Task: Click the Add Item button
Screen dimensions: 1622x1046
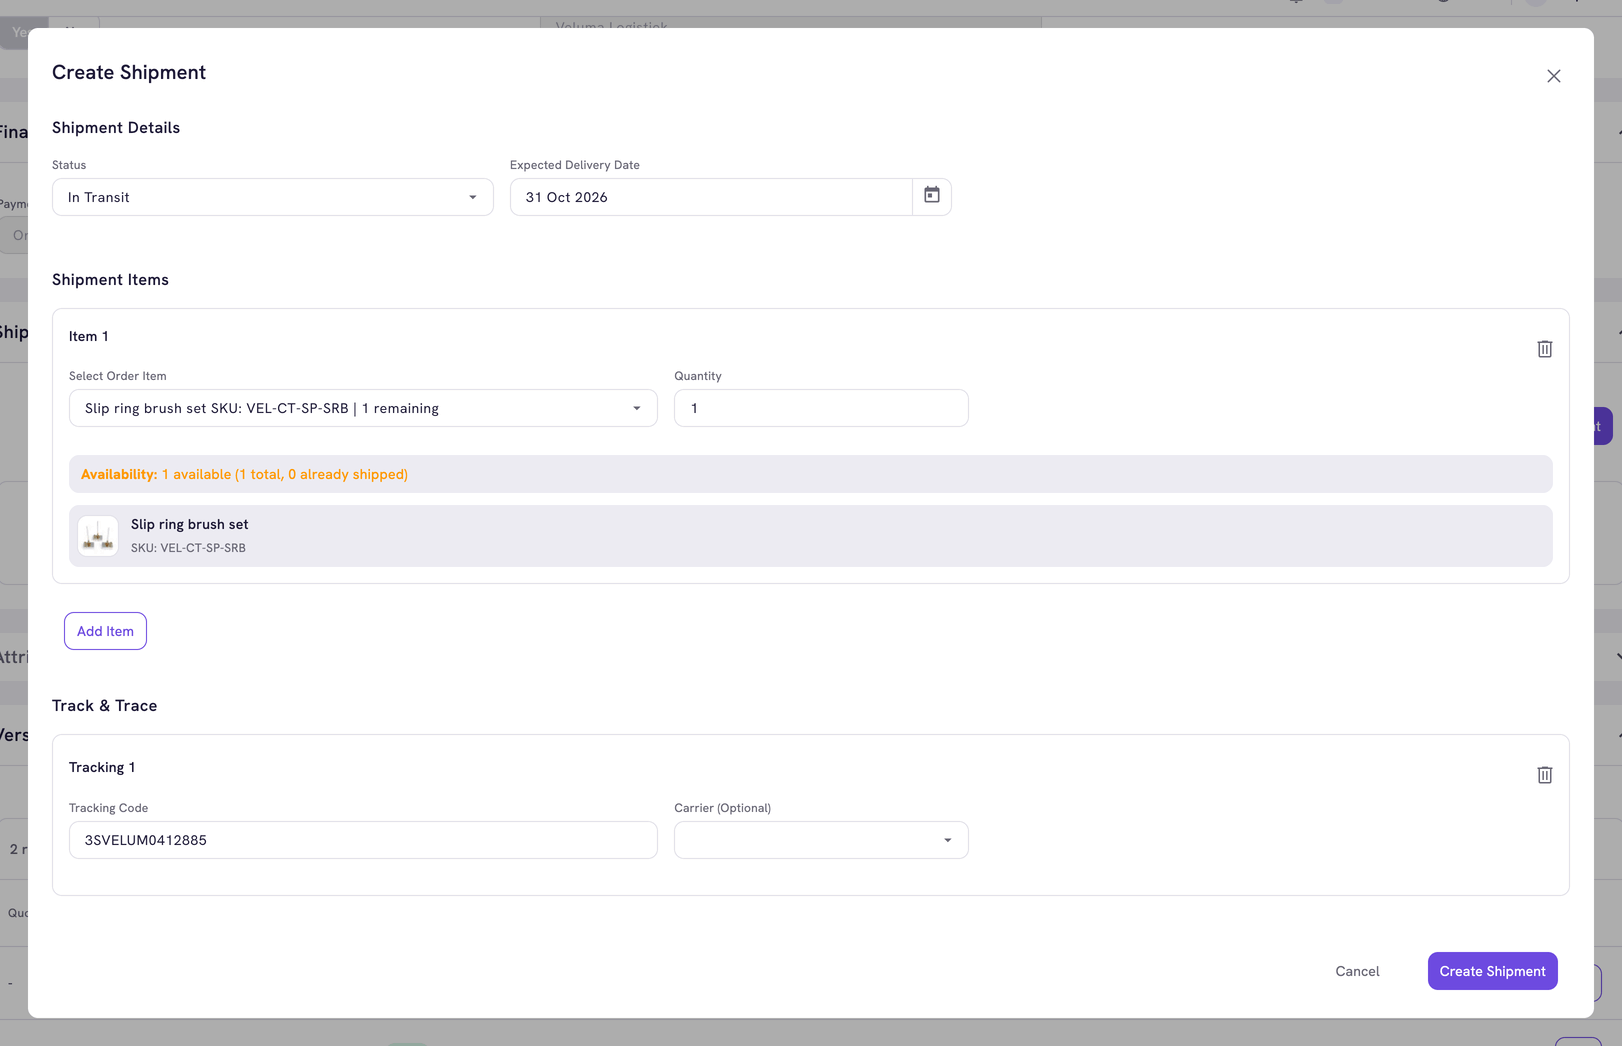Action: (x=105, y=631)
